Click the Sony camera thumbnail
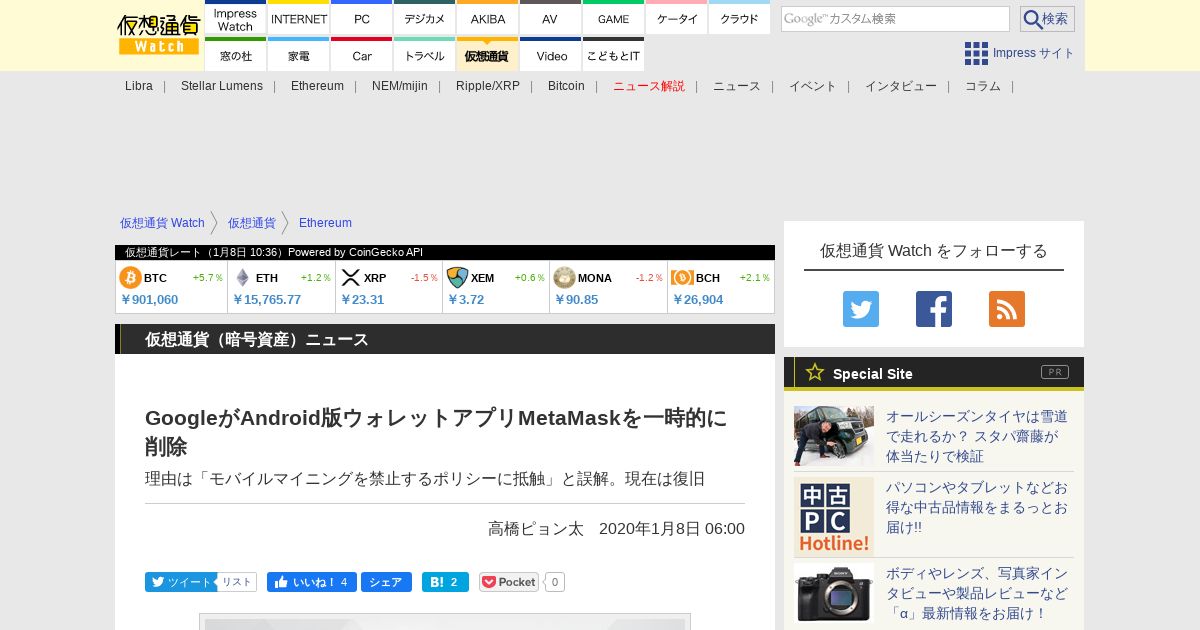The width and height of the screenshot is (1200, 630). pos(834,593)
